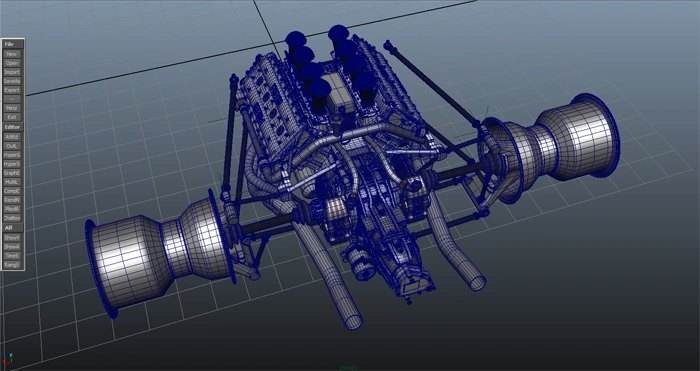Click the SaveAs button
This screenshot has height=371, width=700.
(x=12, y=81)
